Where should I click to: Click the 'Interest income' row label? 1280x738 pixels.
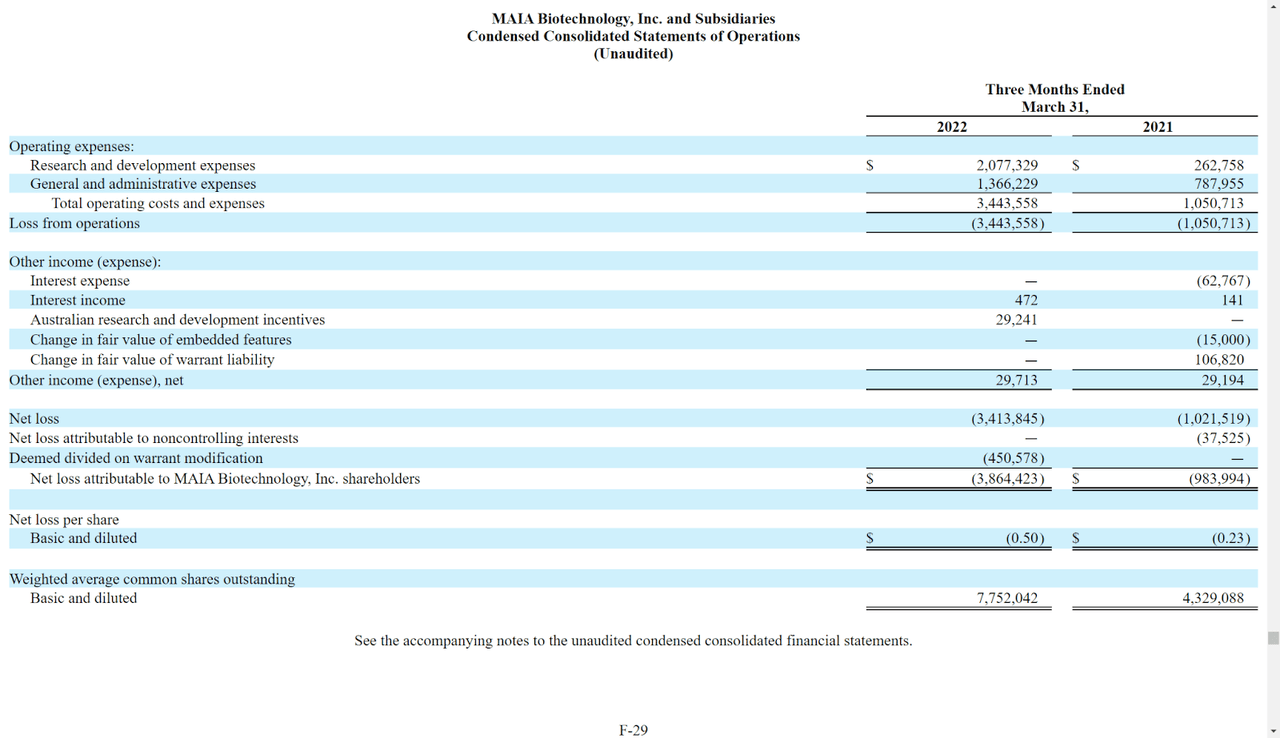(78, 301)
